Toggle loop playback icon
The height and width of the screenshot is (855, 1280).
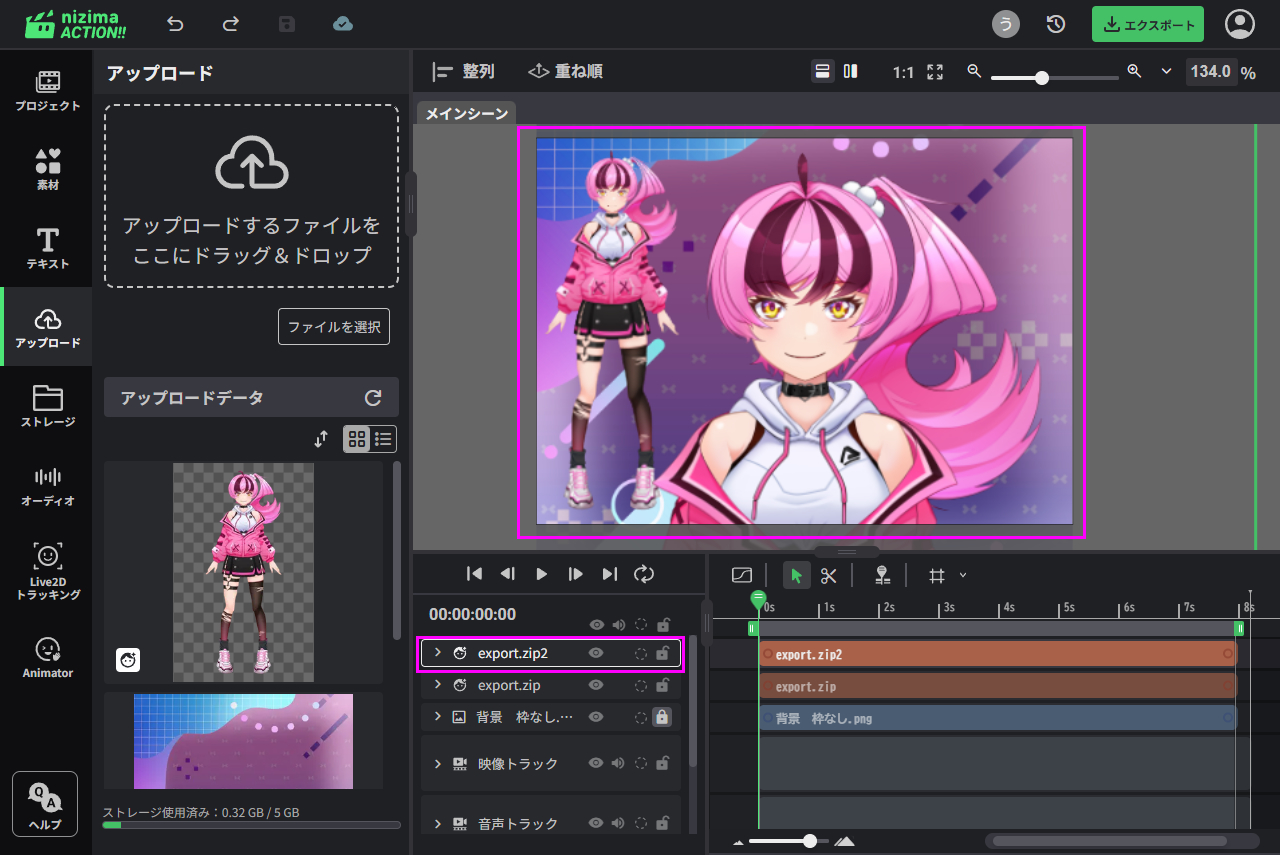644,573
